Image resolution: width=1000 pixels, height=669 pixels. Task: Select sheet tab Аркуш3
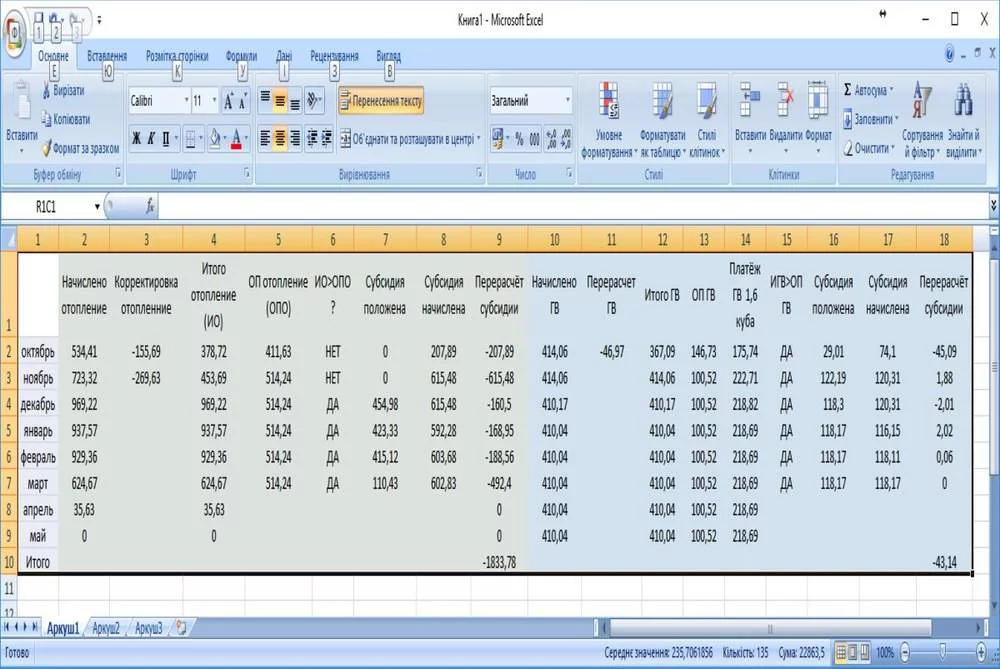[x=148, y=629]
